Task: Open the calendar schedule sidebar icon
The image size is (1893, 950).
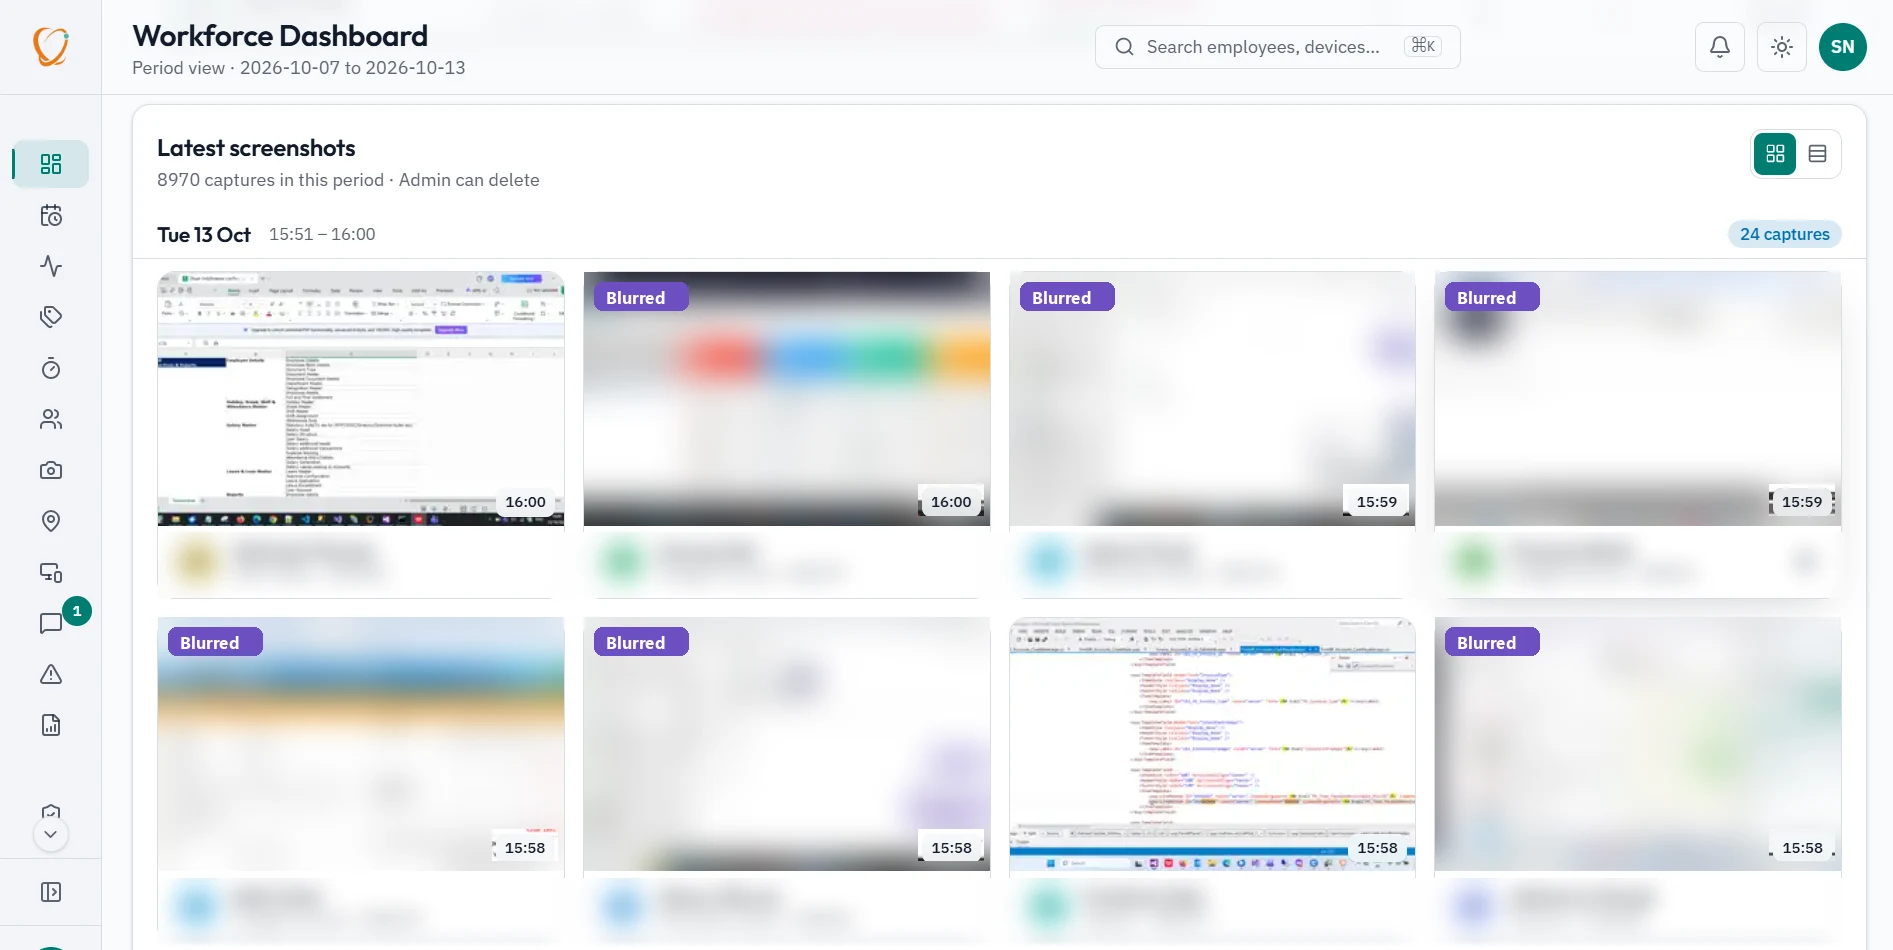Action: tap(51, 215)
